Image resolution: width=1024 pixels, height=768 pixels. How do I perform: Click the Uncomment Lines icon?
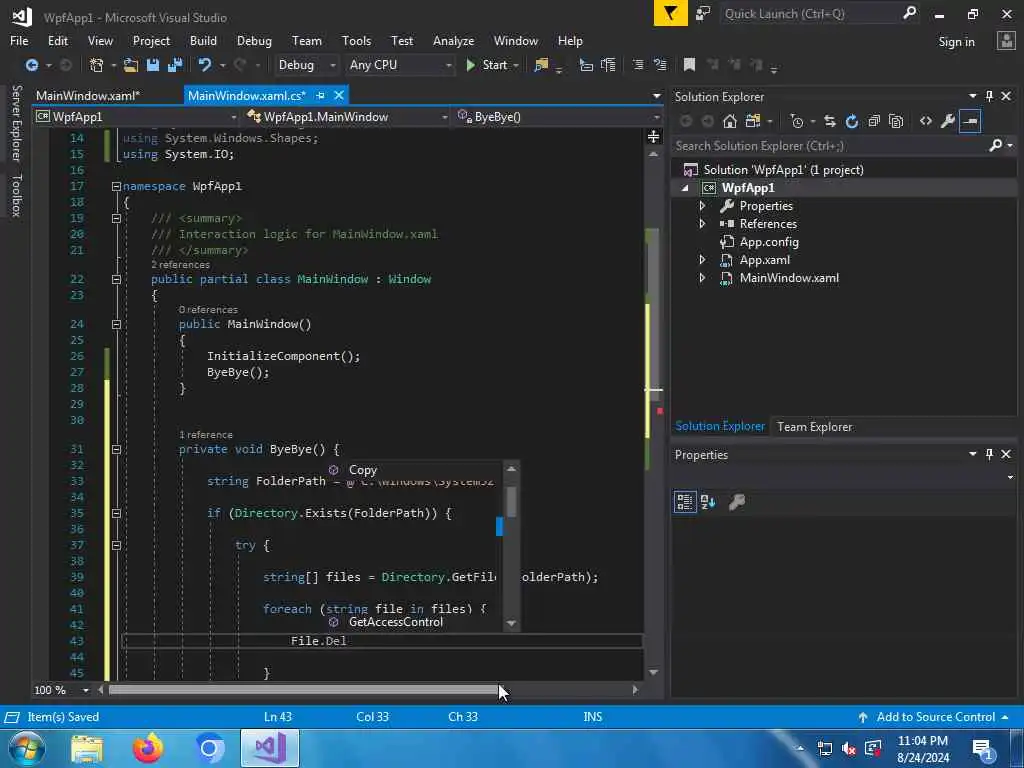(660, 65)
